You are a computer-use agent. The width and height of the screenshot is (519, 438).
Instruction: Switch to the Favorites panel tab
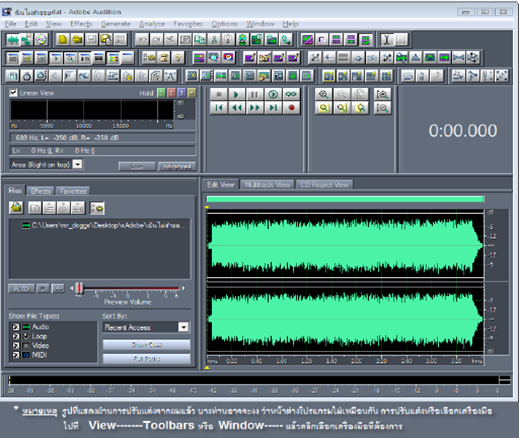(x=73, y=191)
